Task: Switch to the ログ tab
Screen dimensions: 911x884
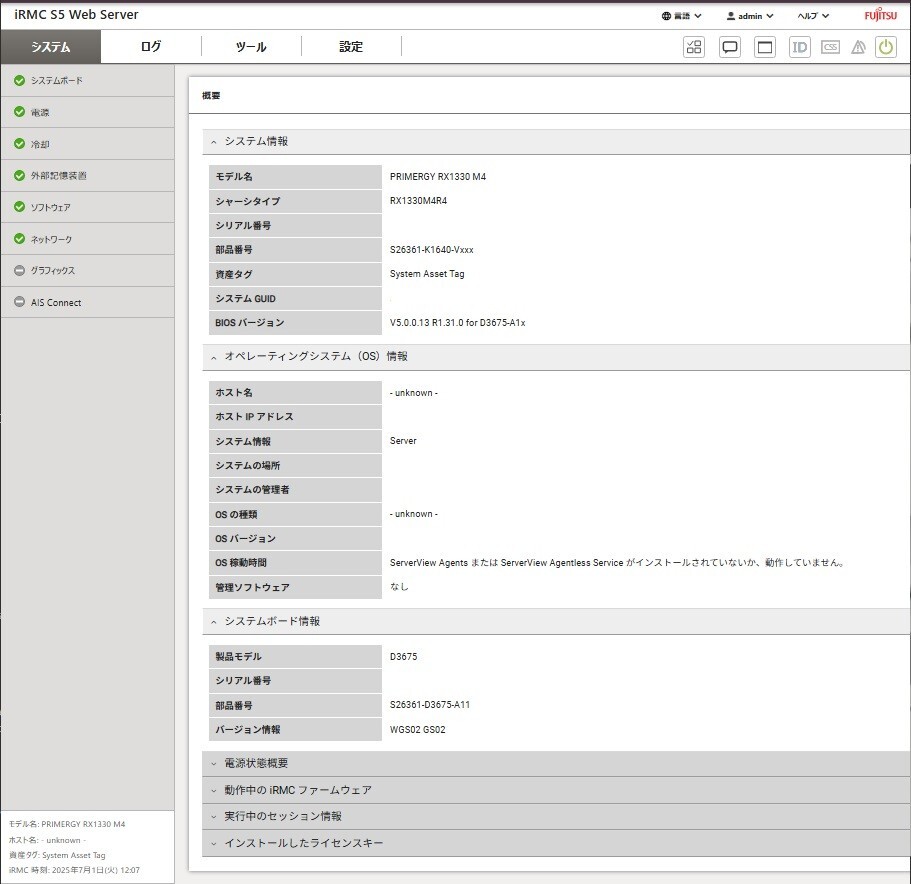Action: coord(151,46)
